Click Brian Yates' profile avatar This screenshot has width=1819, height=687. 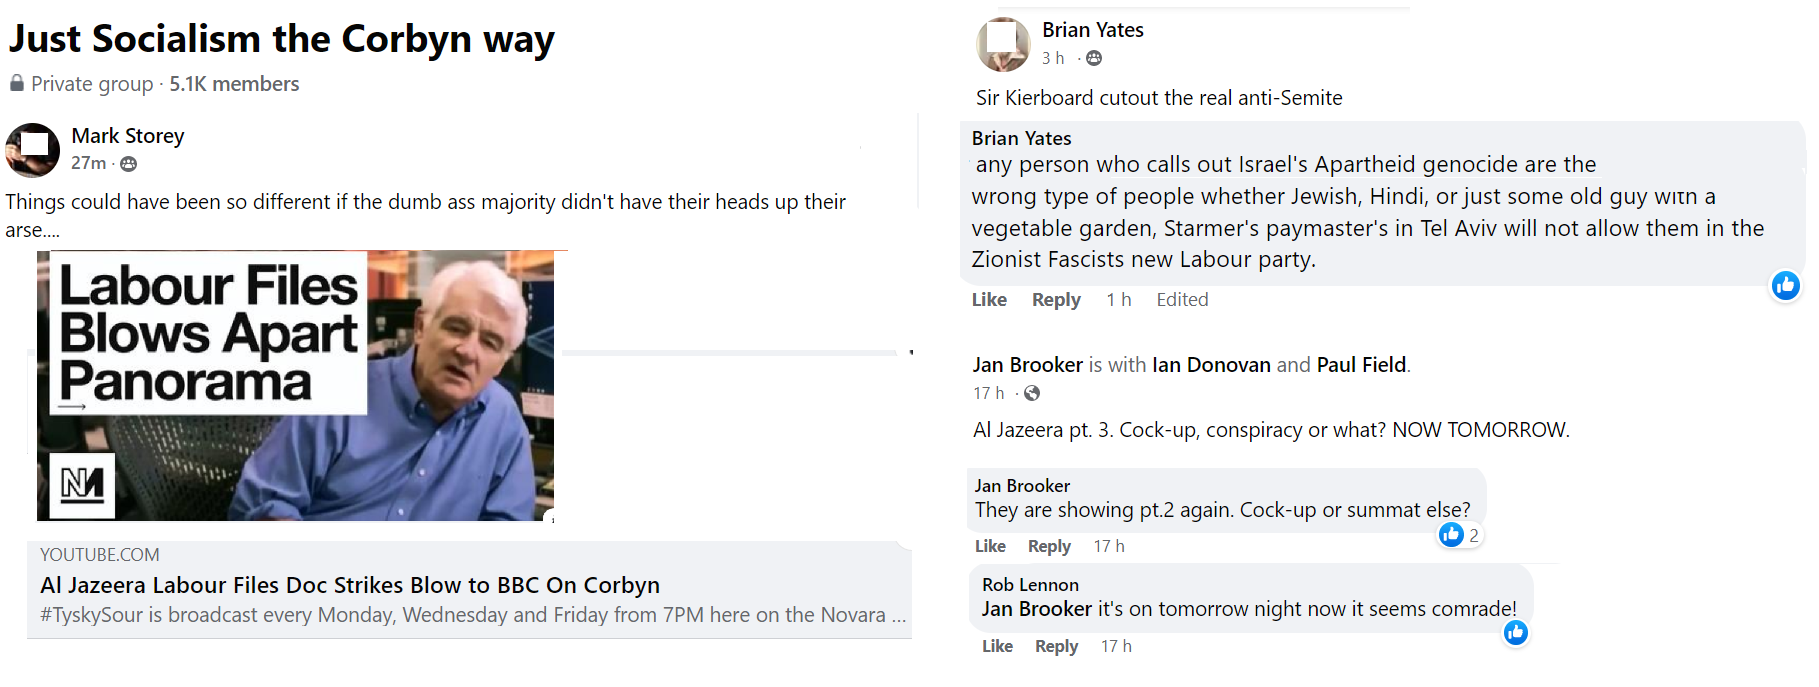tap(1003, 44)
